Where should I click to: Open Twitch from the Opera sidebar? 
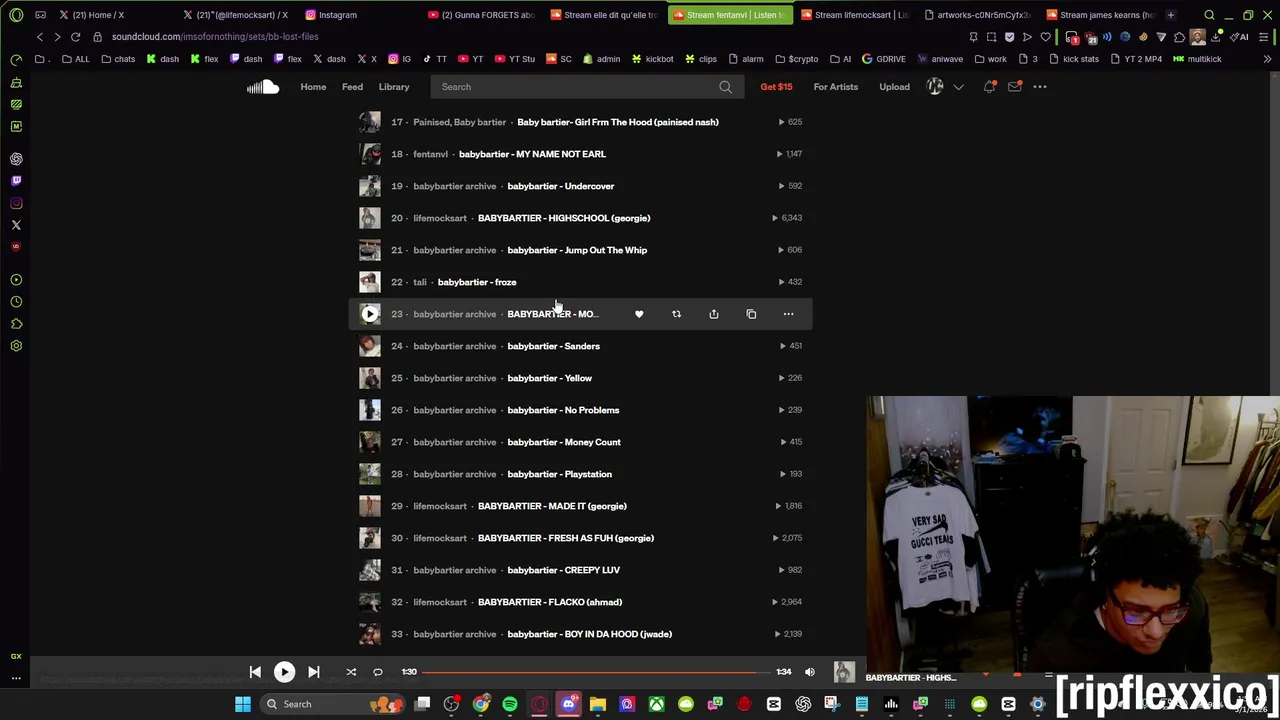tap(16, 181)
